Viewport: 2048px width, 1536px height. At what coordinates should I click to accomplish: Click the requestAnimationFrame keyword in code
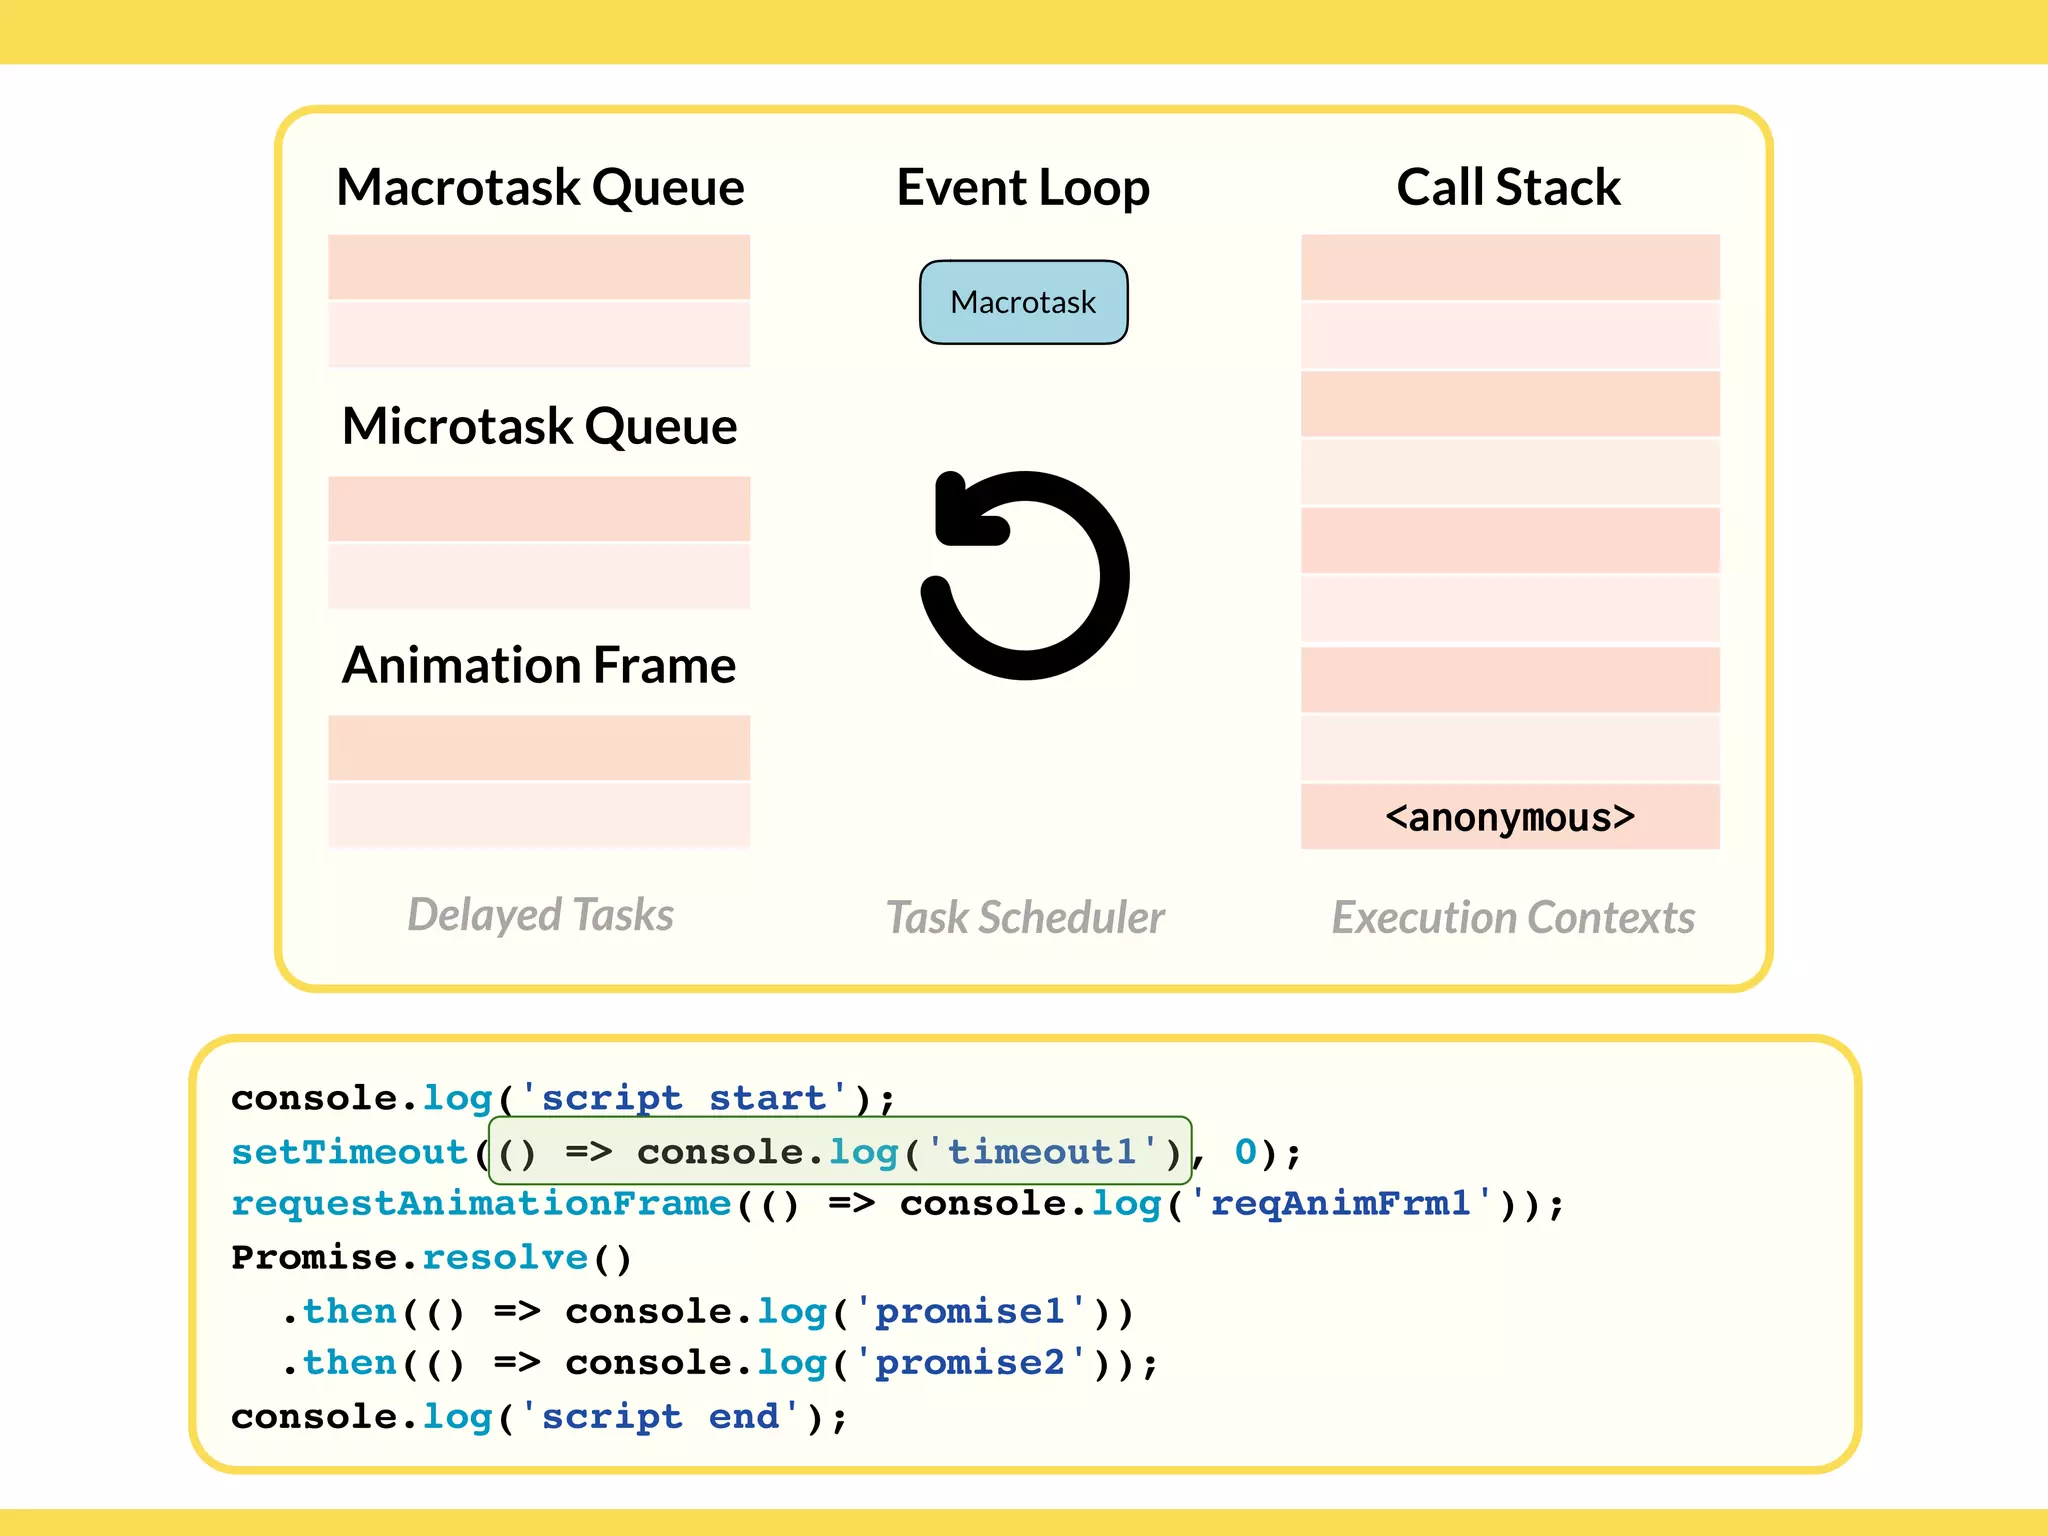481,1203
